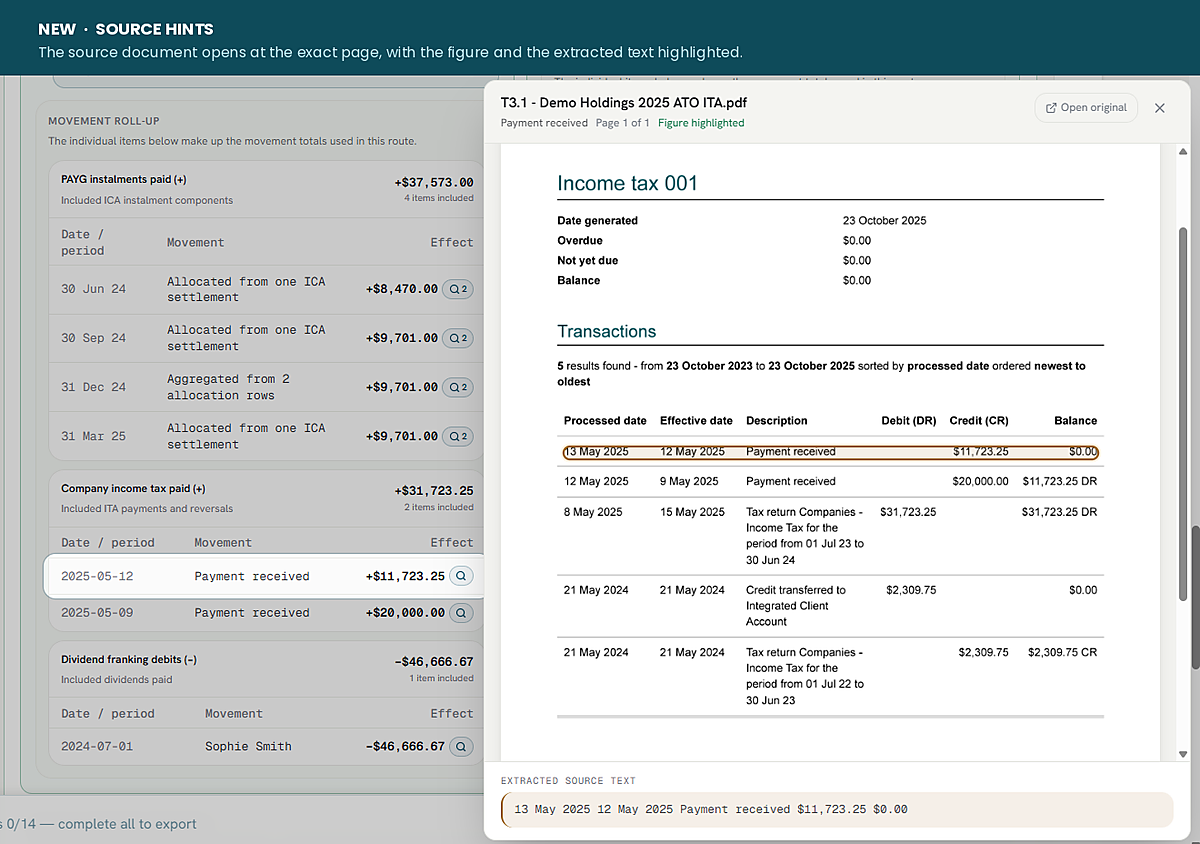Close the source document panel
Image resolution: width=1200 pixels, height=844 pixels.
pos(1160,108)
